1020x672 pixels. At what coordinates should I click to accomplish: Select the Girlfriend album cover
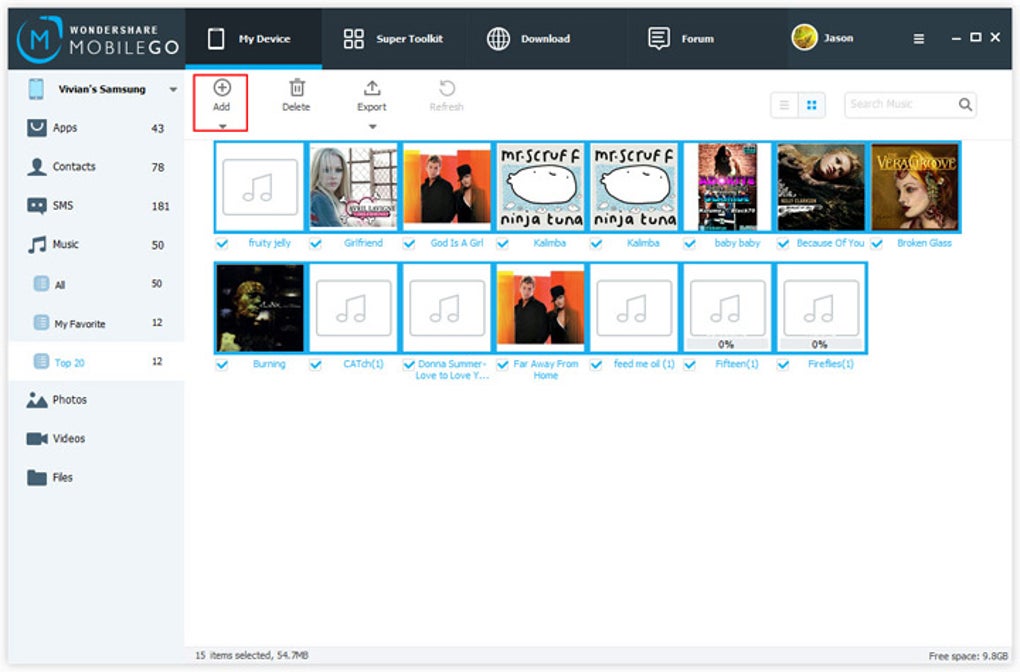coord(353,187)
